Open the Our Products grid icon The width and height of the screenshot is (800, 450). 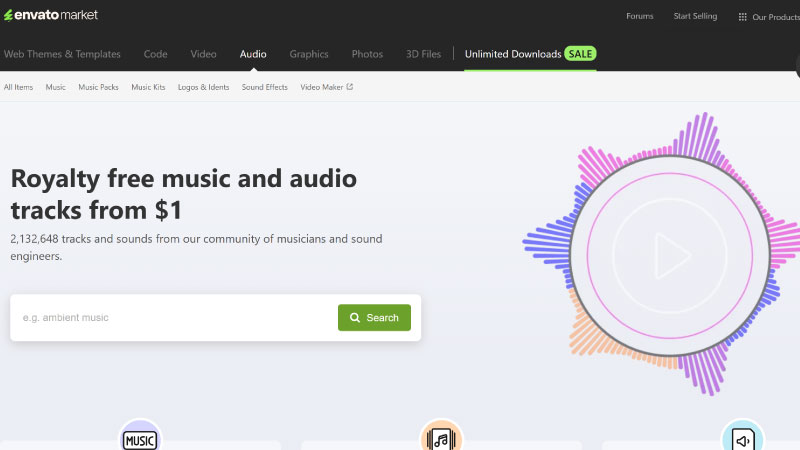(742, 17)
